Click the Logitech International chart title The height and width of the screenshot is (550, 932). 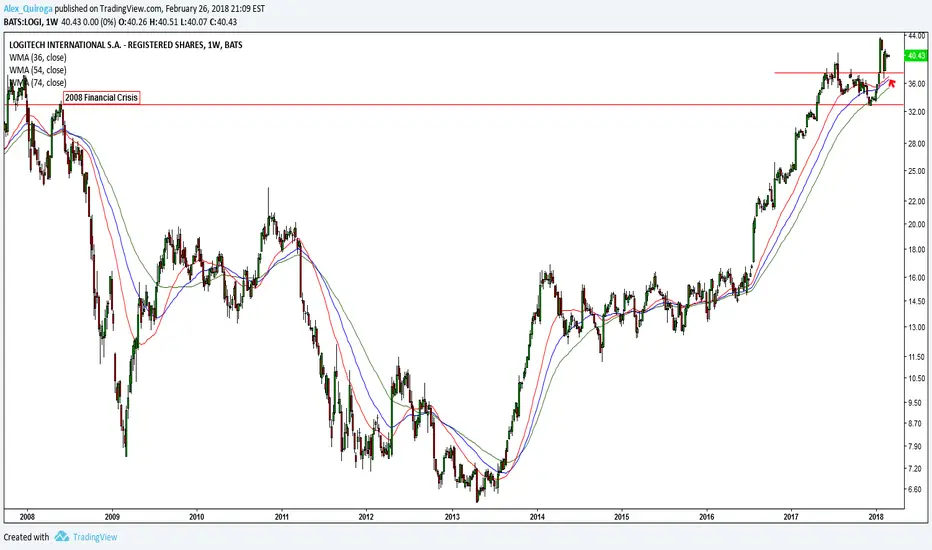[126, 45]
